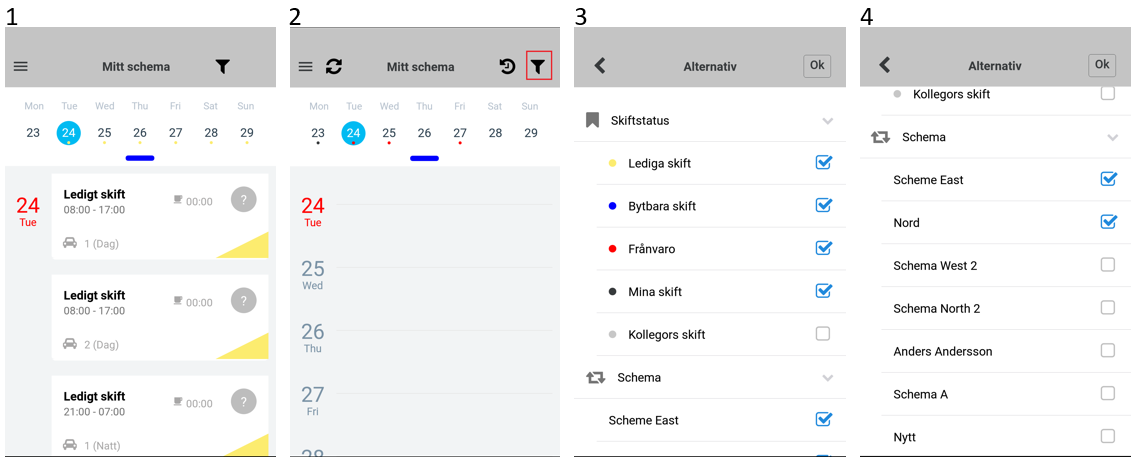Open hamburger menu in first schedule panel
The height and width of the screenshot is (459, 1137).
20,67
